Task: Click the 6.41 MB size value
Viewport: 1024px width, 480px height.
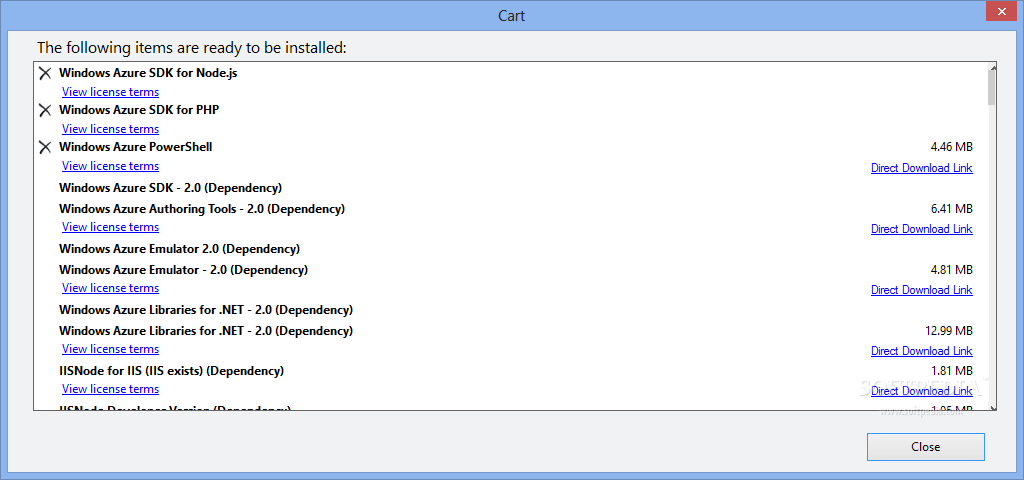Action: pos(952,209)
